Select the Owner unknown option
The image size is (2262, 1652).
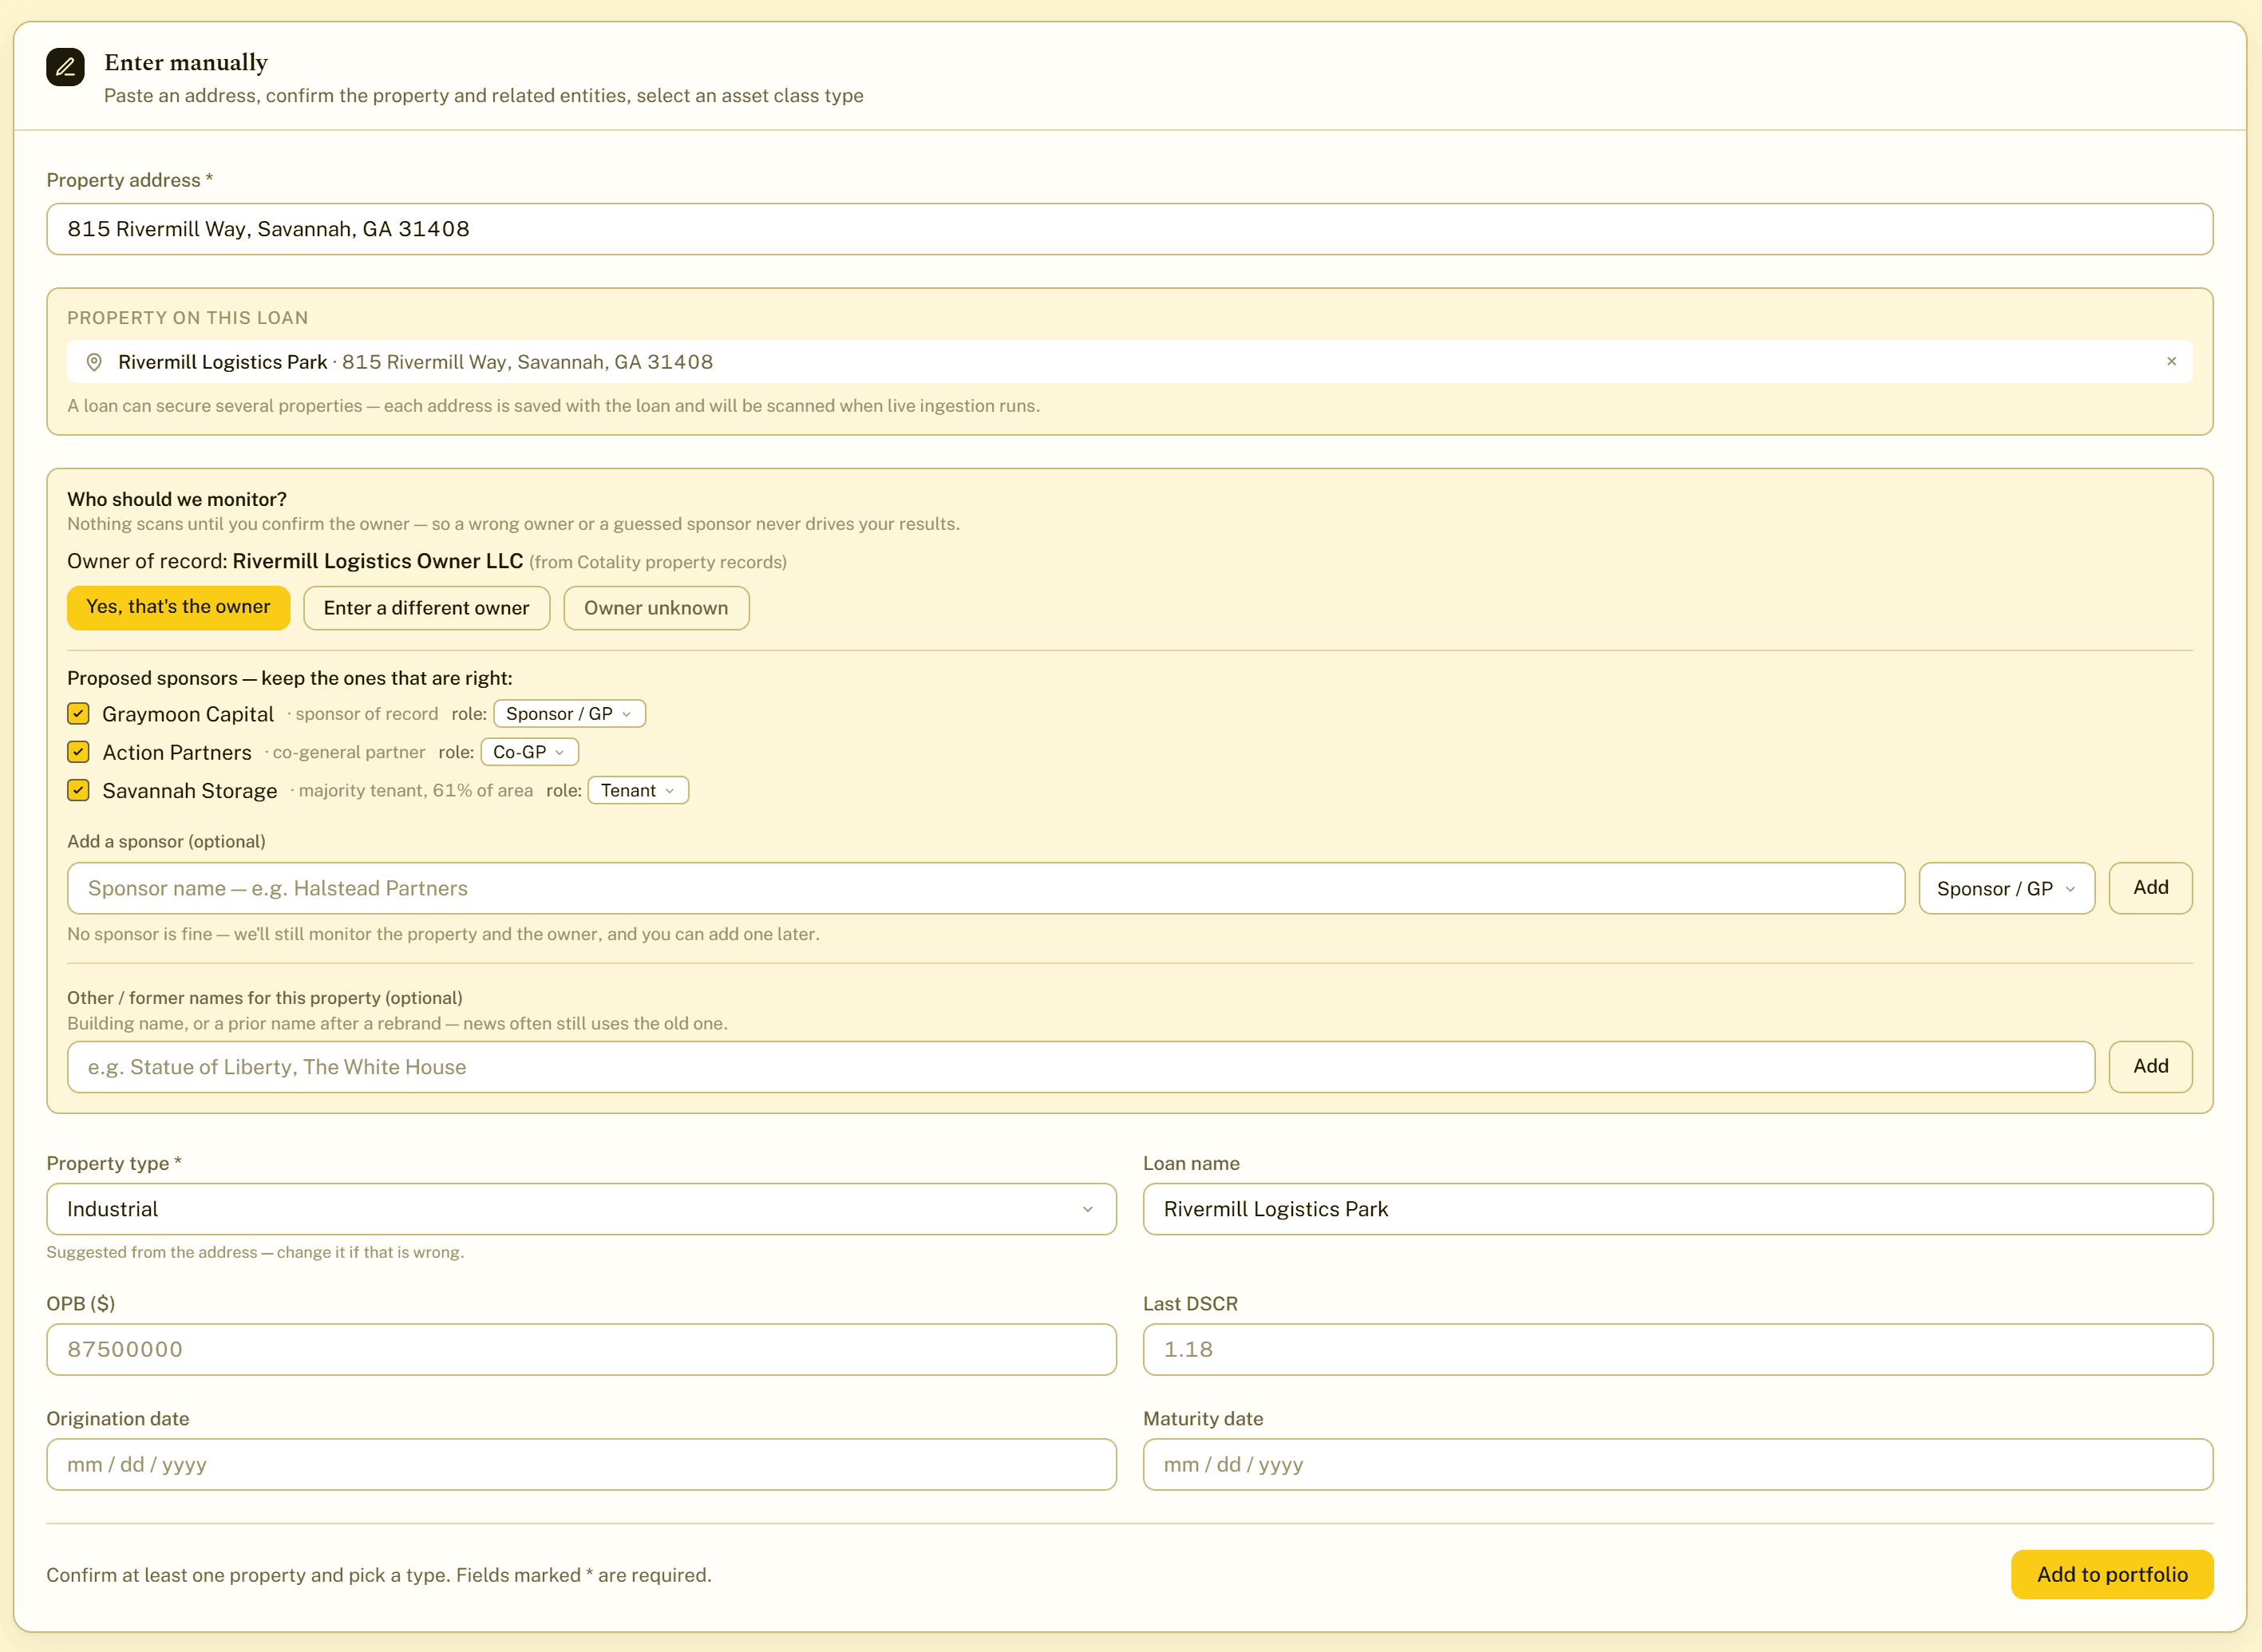pyautogui.click(x=656, y=608)
